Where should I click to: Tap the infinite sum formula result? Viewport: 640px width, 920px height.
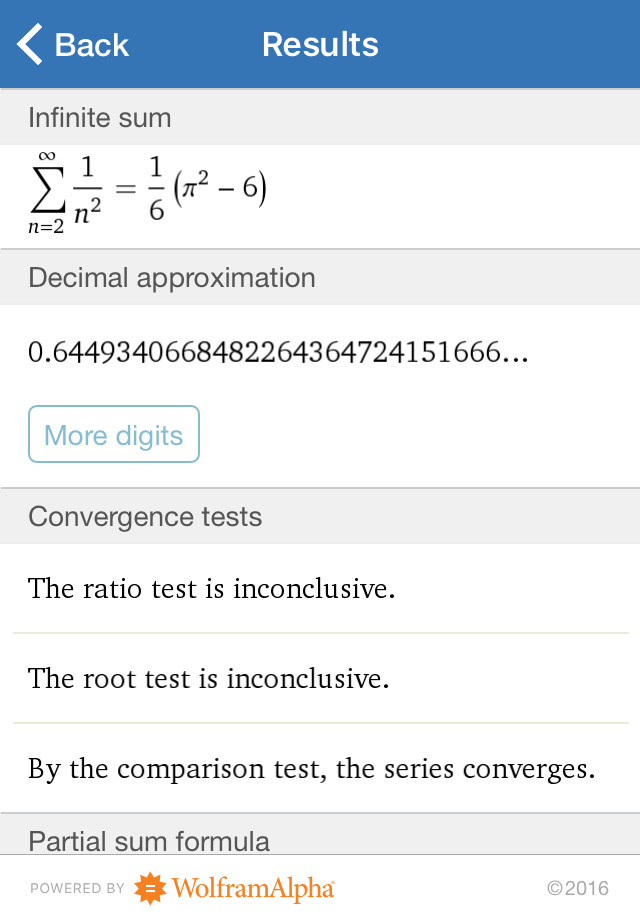(x=148, y=192)
